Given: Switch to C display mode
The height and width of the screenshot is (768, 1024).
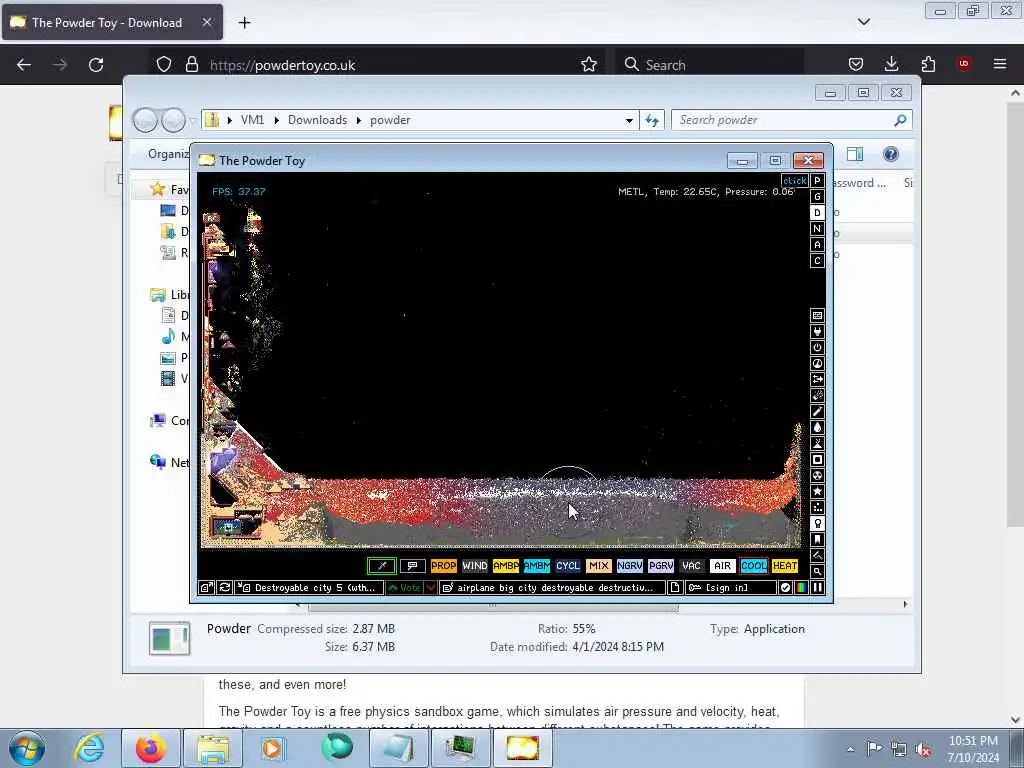Looking at the screenshot, I should 817,261.
